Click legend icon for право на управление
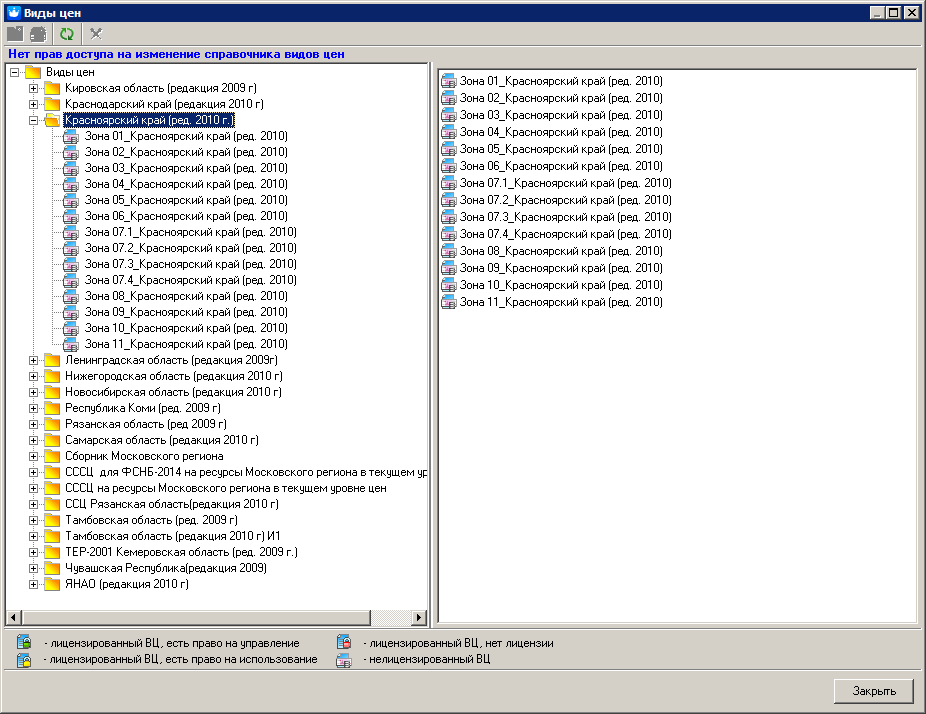 24,642
